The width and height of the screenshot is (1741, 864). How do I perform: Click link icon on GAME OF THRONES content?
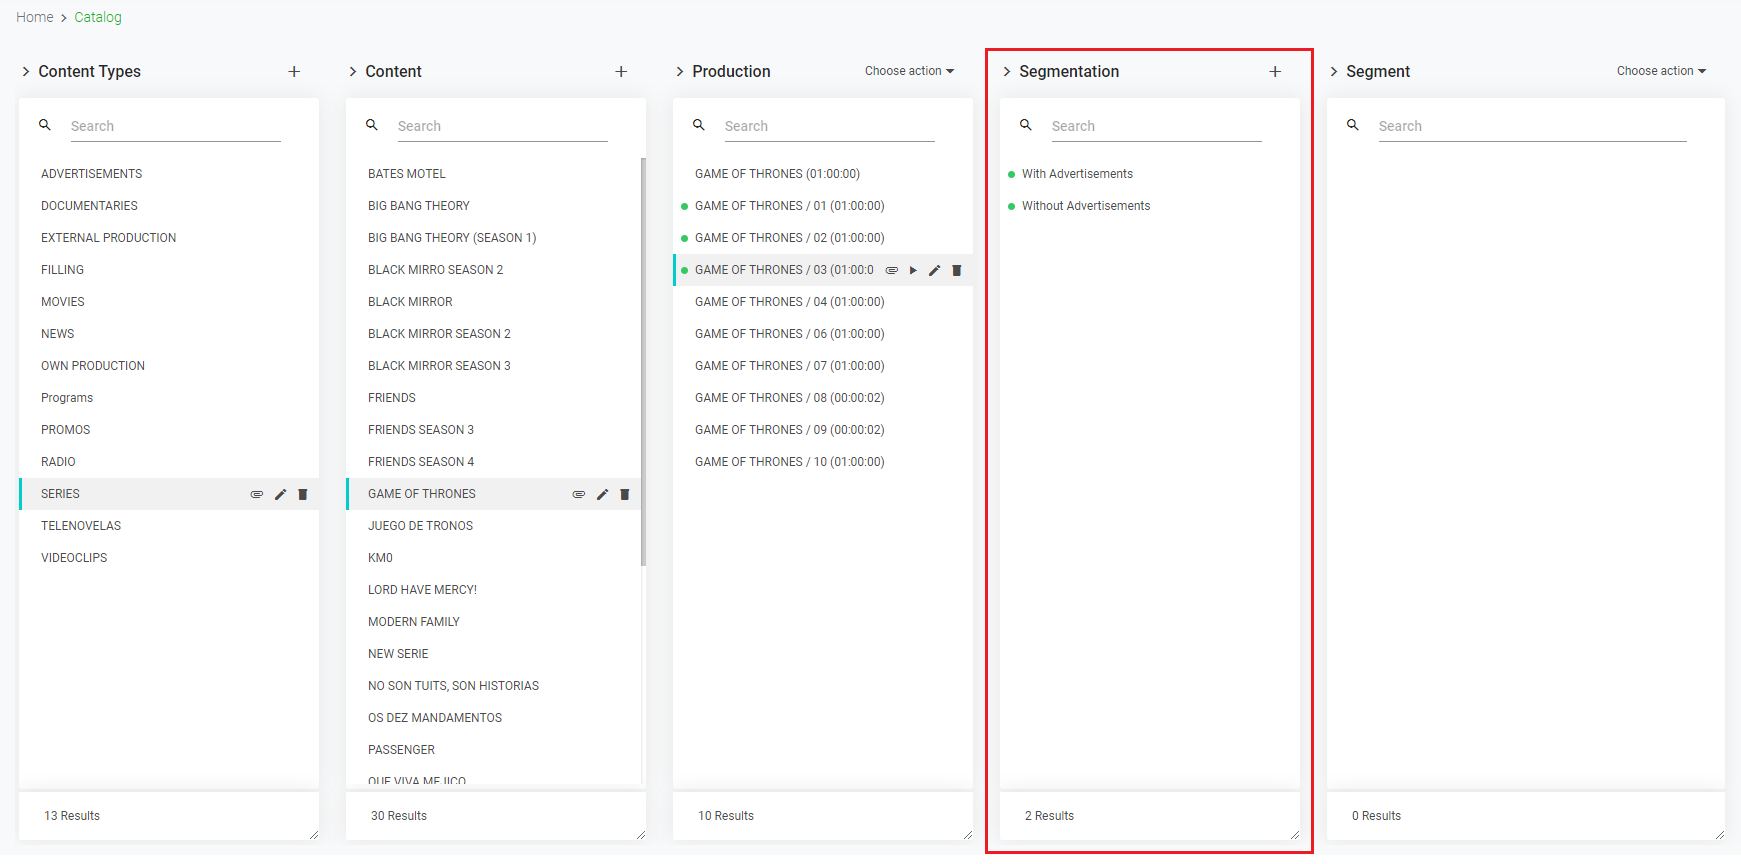pos(578,494)
